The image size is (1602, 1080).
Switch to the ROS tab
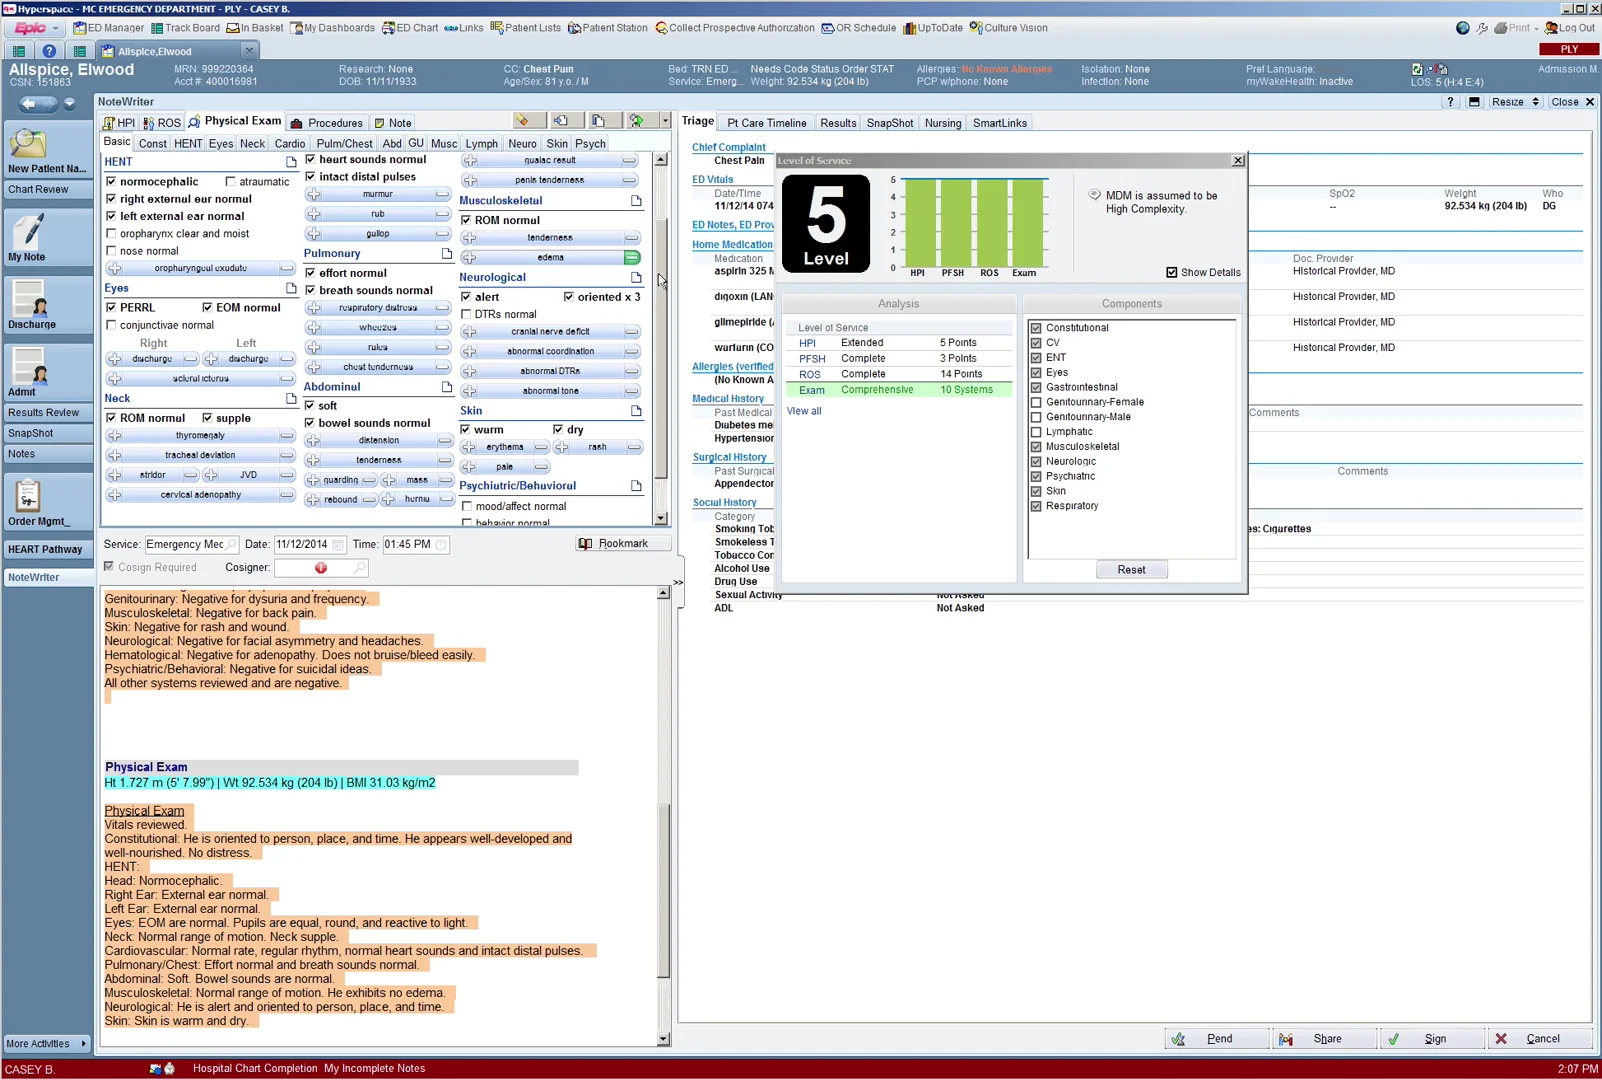click(162, 123)
